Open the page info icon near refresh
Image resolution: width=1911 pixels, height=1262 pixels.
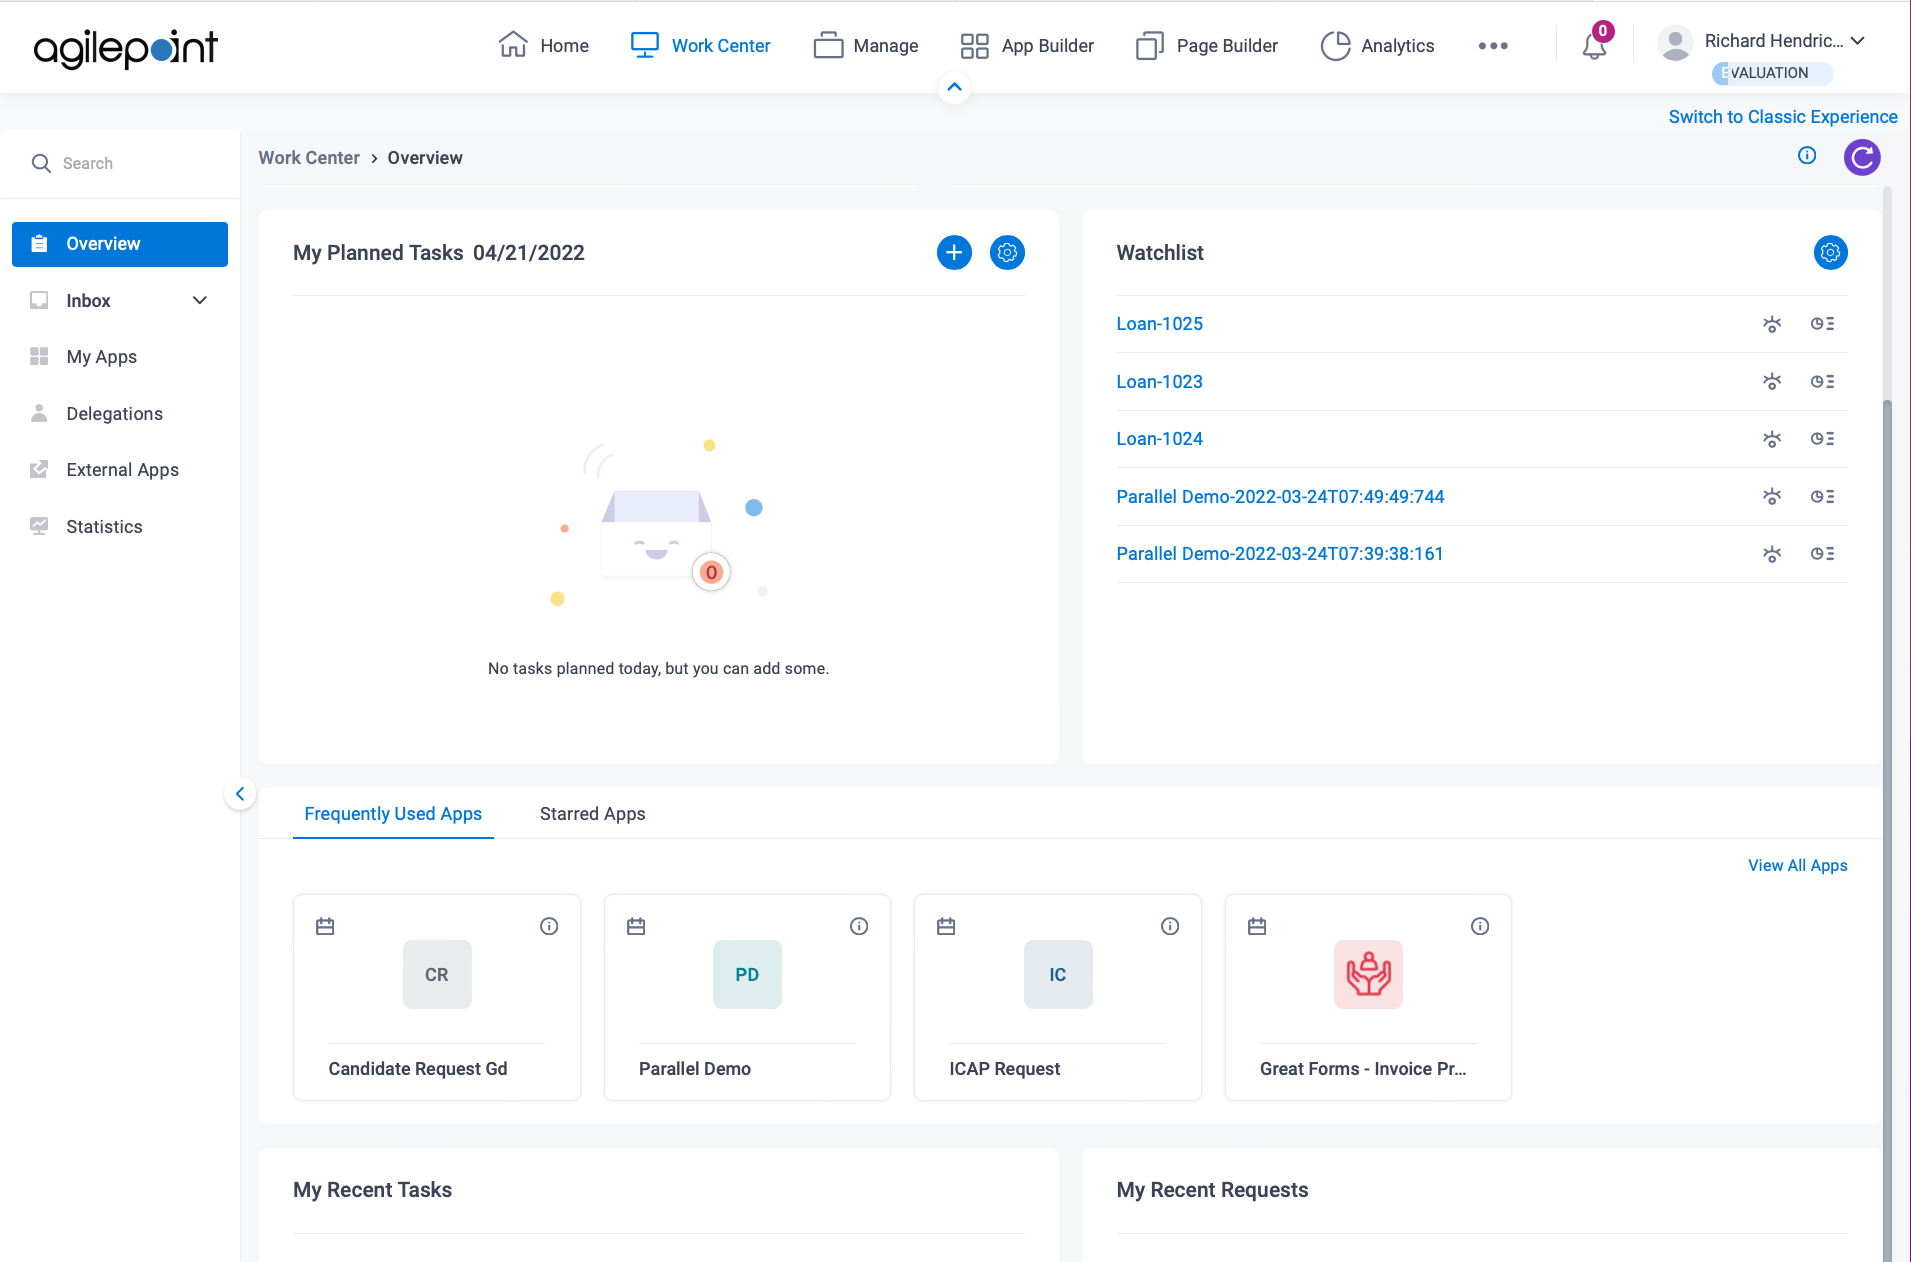1806,156
